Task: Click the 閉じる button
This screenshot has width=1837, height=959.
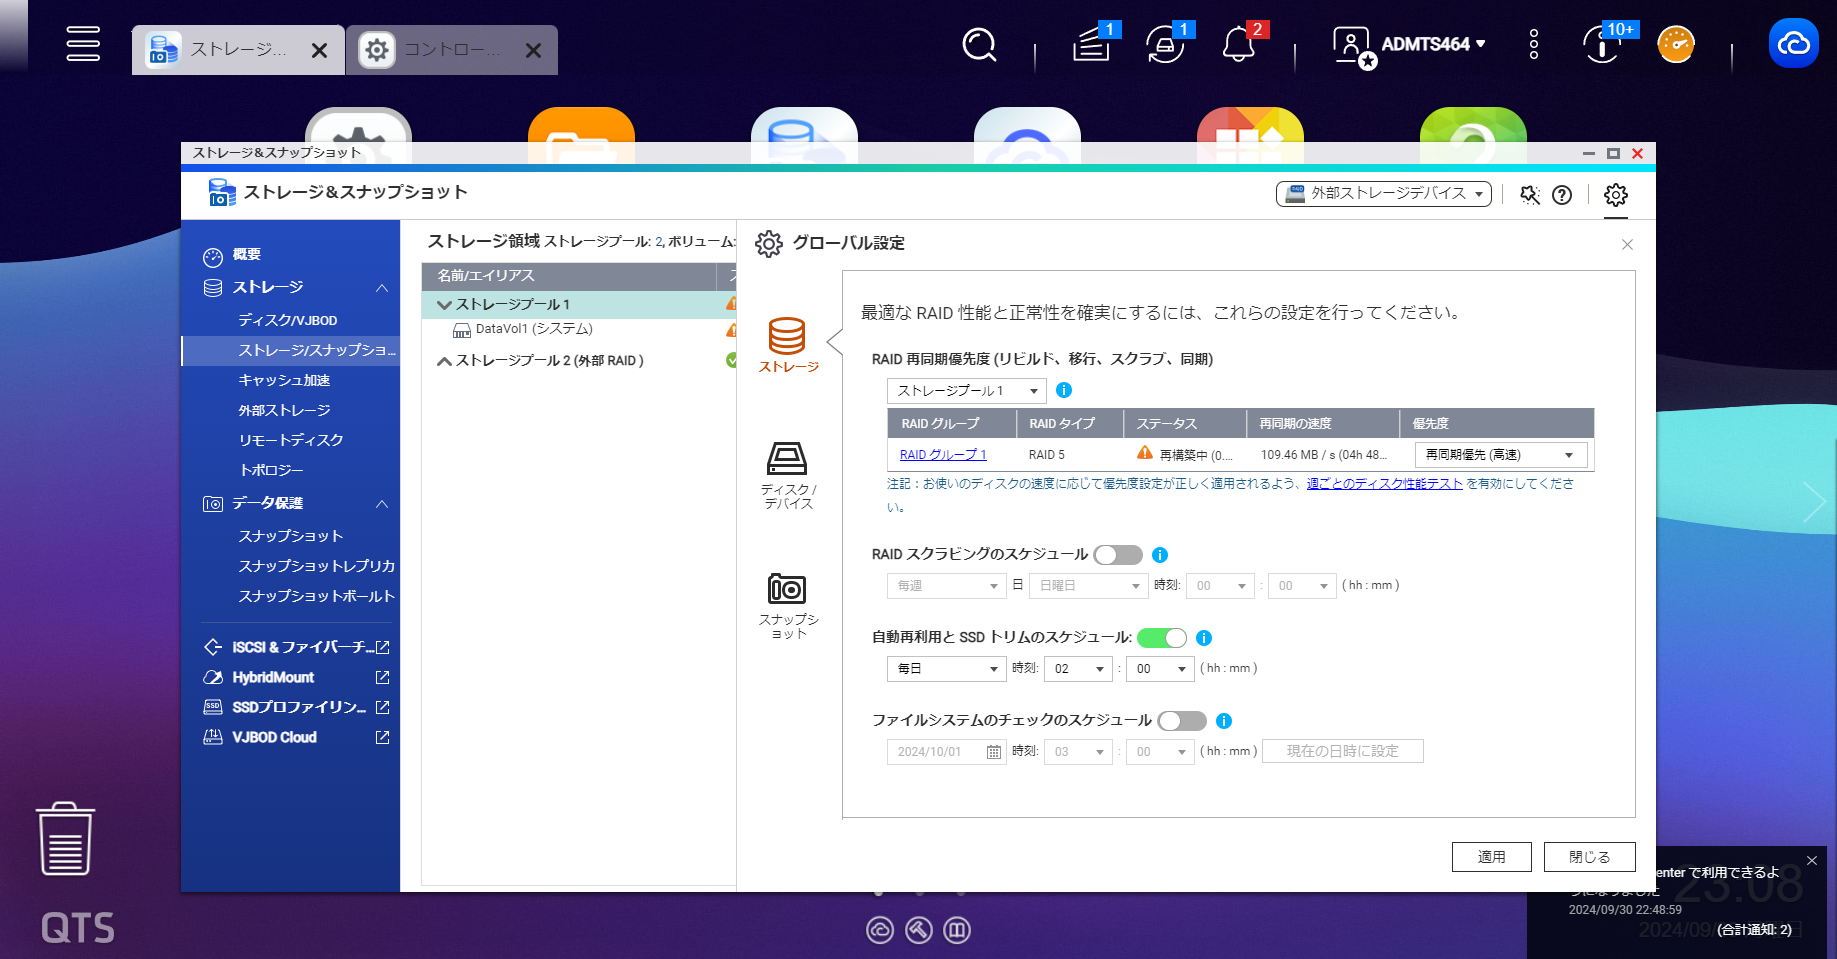Action: tap(1590, 857)
